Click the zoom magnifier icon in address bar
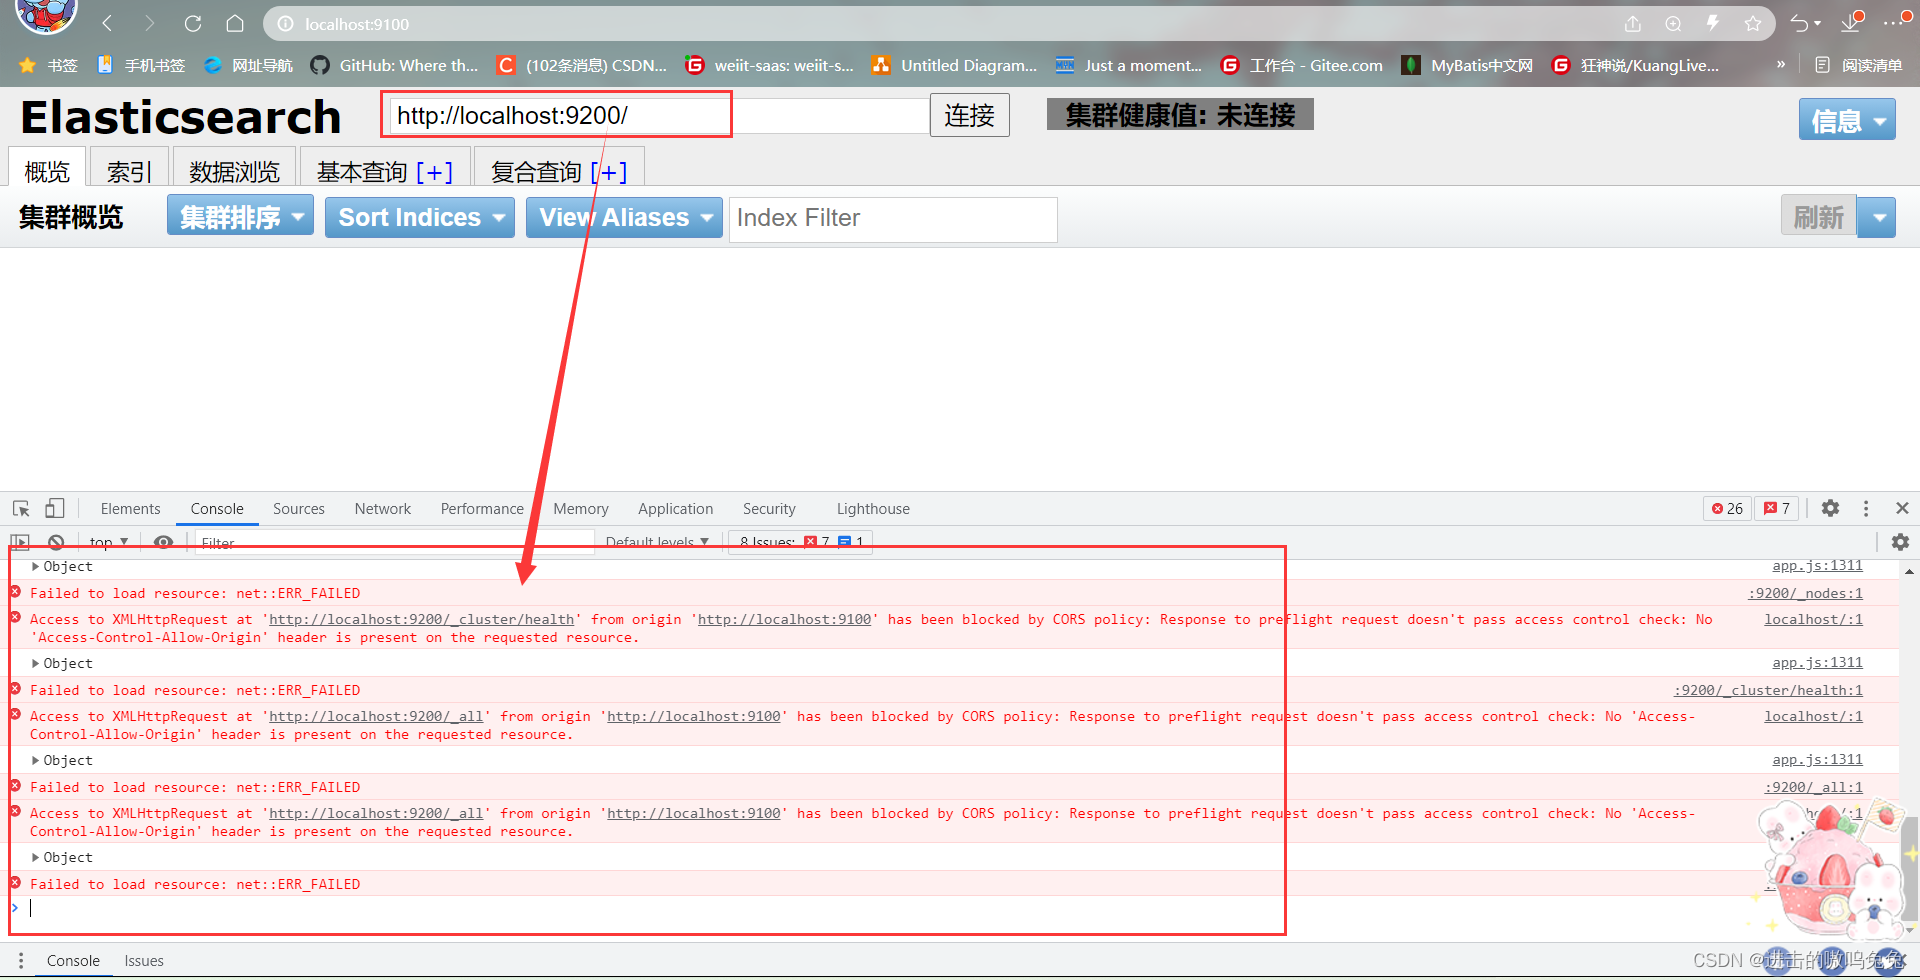This screenshot has width=1920, height=980. point(1673,23)
